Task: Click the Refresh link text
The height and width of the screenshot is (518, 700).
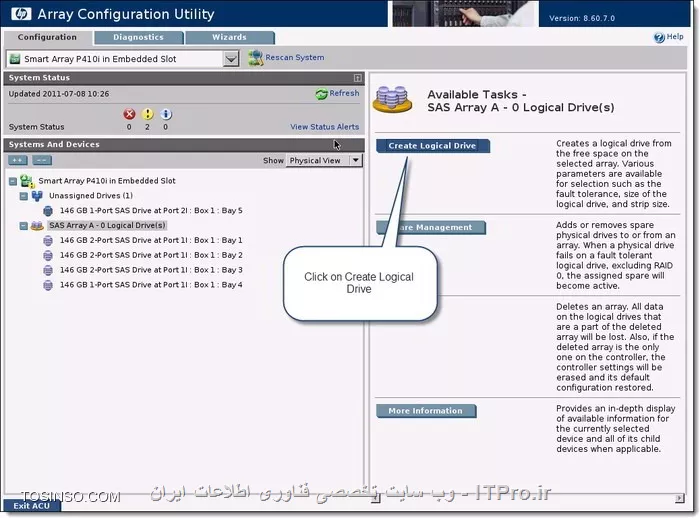Action: (344, 93)
